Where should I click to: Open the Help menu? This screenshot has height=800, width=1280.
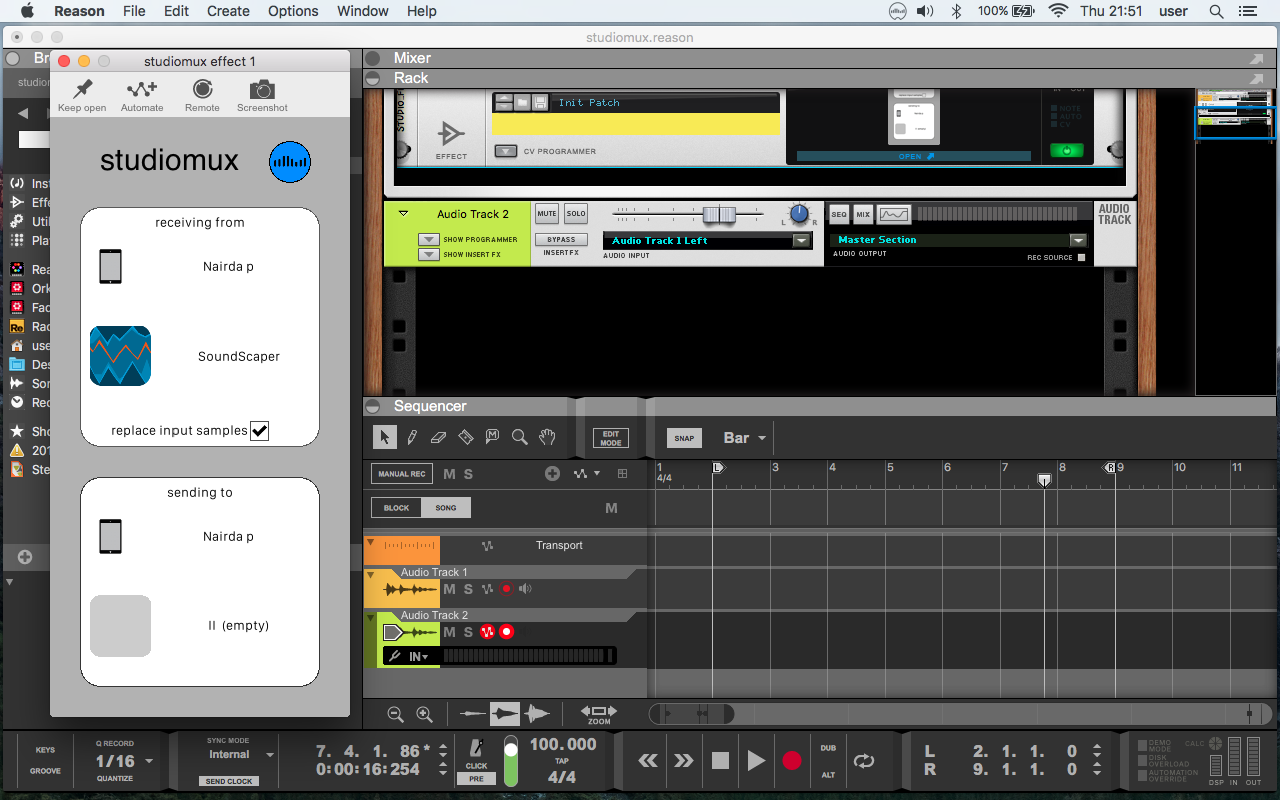coord(421,11)
